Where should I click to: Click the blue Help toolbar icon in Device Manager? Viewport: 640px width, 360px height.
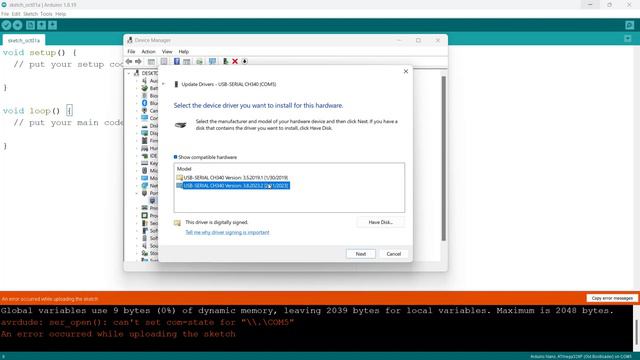tap(177, 61)
